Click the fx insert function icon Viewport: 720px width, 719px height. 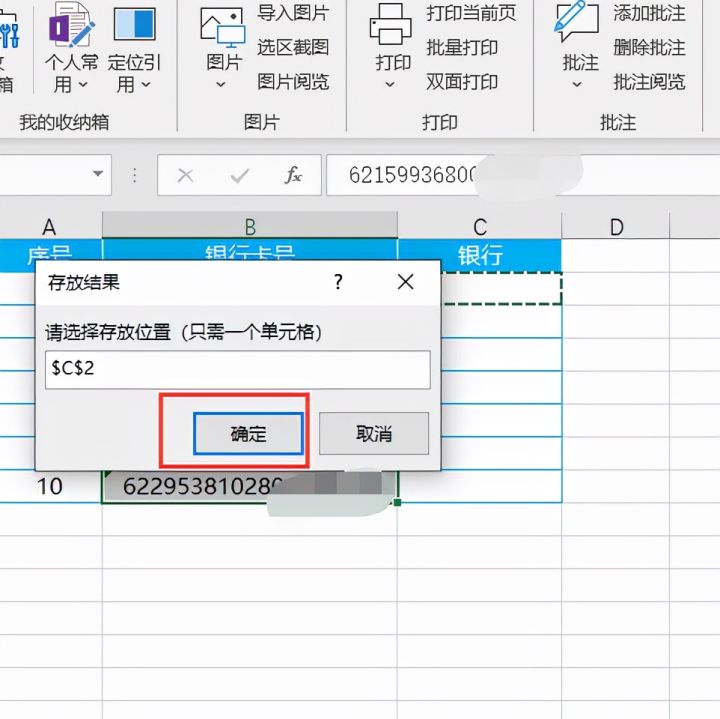point(293,175)
